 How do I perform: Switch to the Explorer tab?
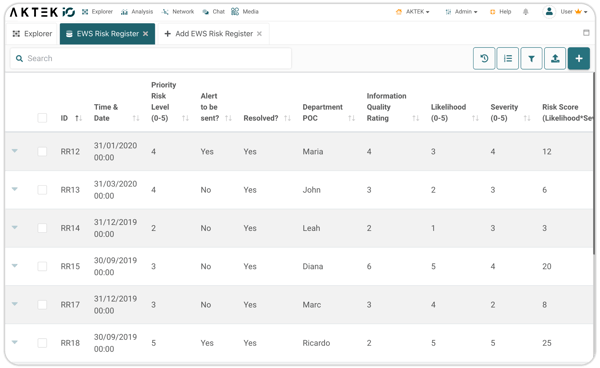tap(32, 34)
